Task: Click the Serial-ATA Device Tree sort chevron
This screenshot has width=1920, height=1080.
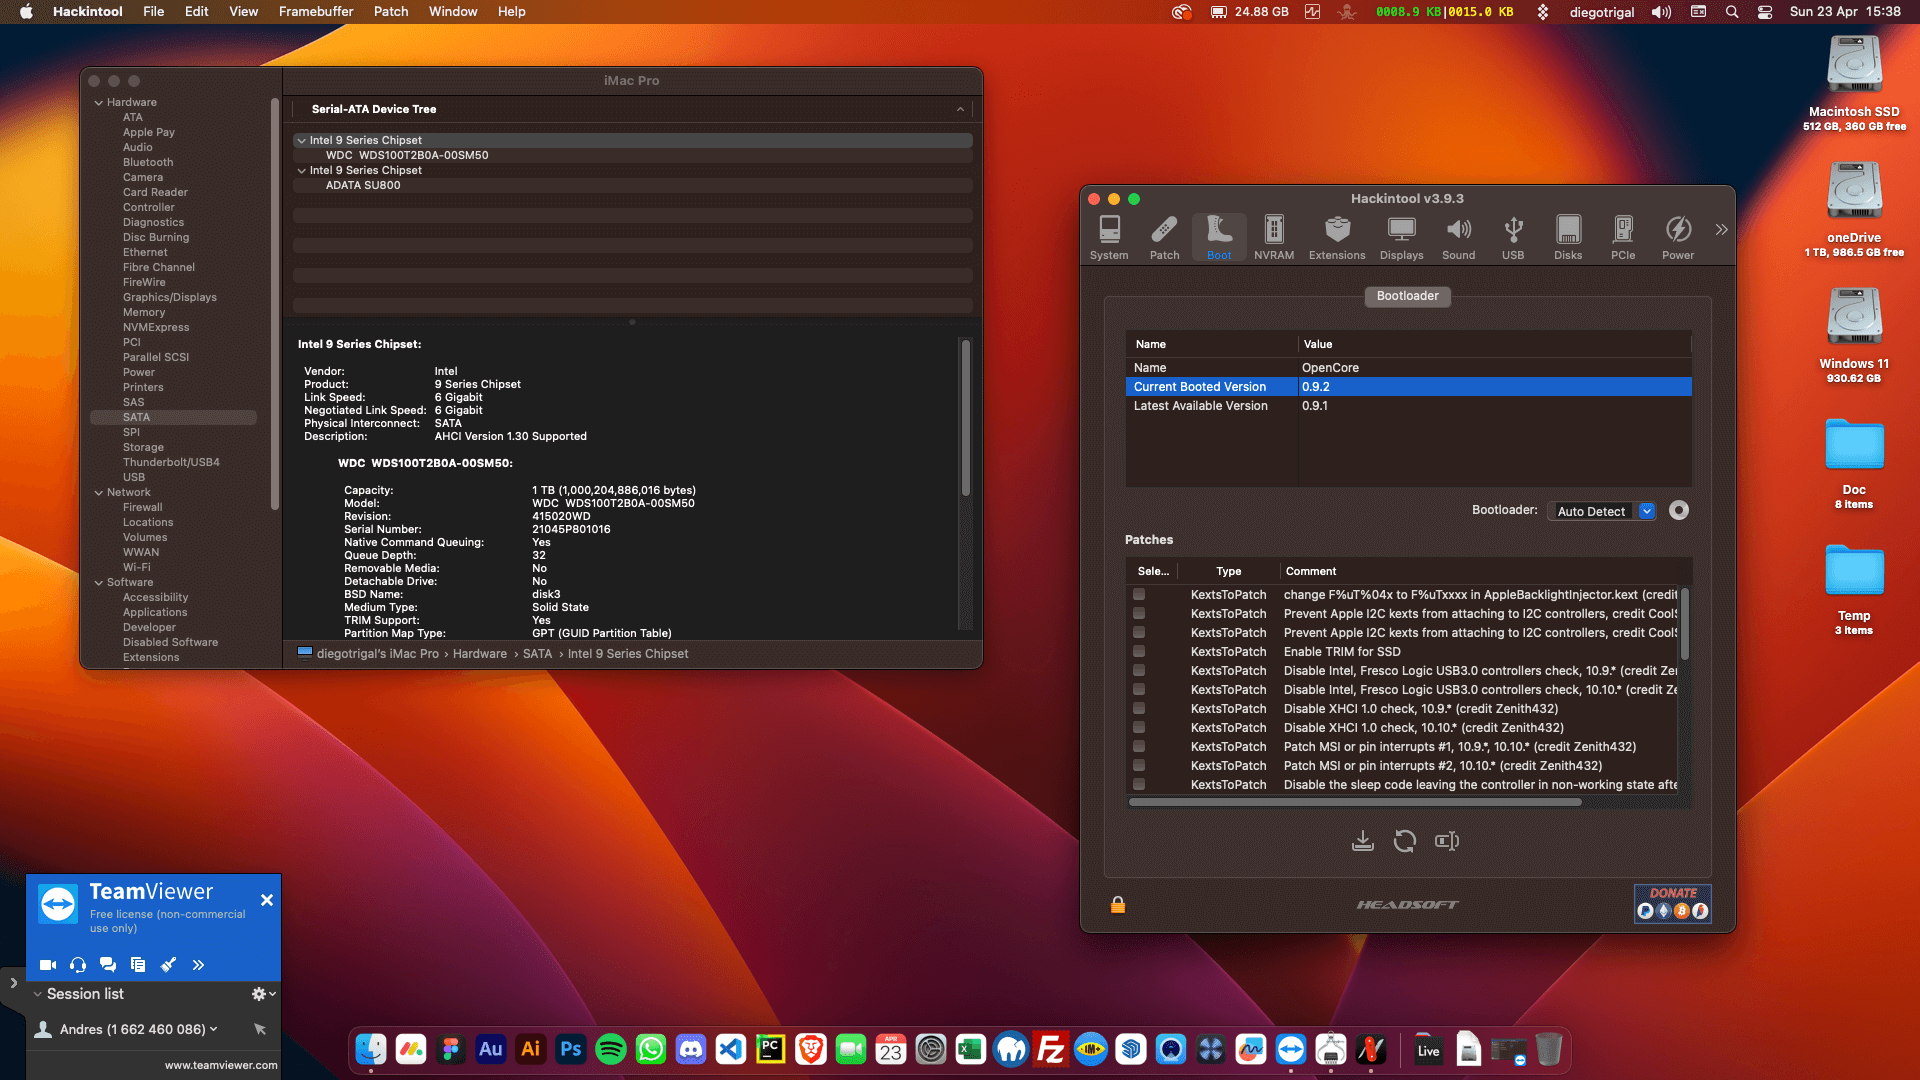Action: 960,110
